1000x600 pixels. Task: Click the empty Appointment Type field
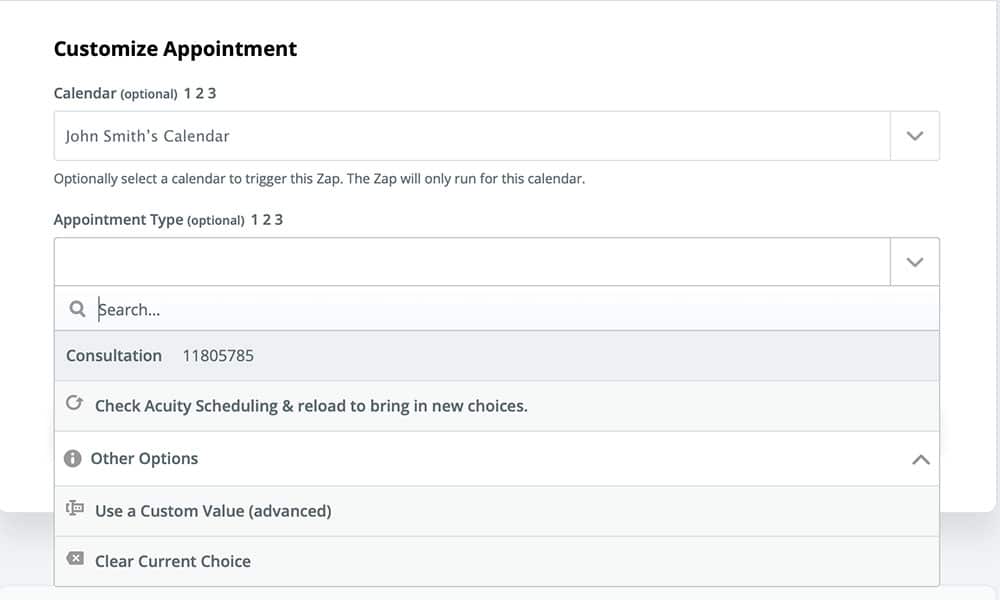click(471, 262)
